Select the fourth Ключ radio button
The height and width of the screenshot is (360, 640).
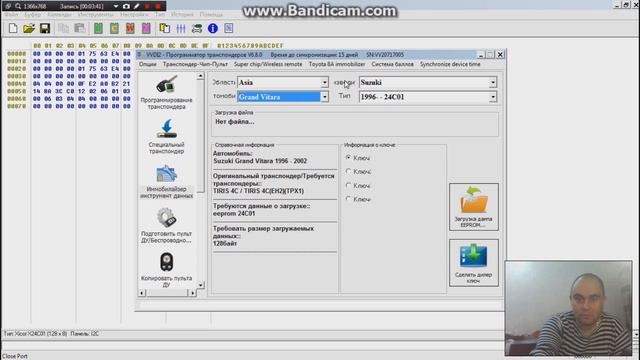(x=348, y=199)
